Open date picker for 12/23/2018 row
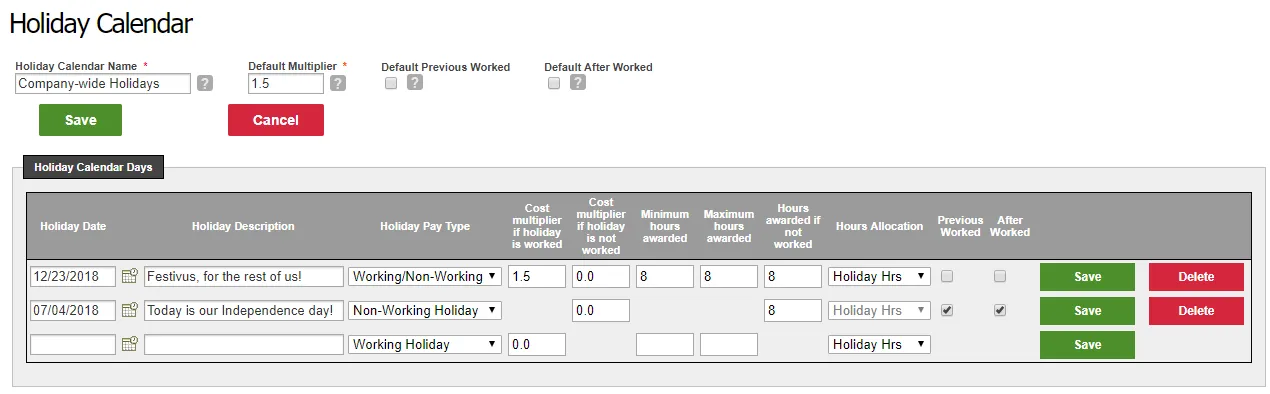 pyautogui.click(x=129, y=277)
